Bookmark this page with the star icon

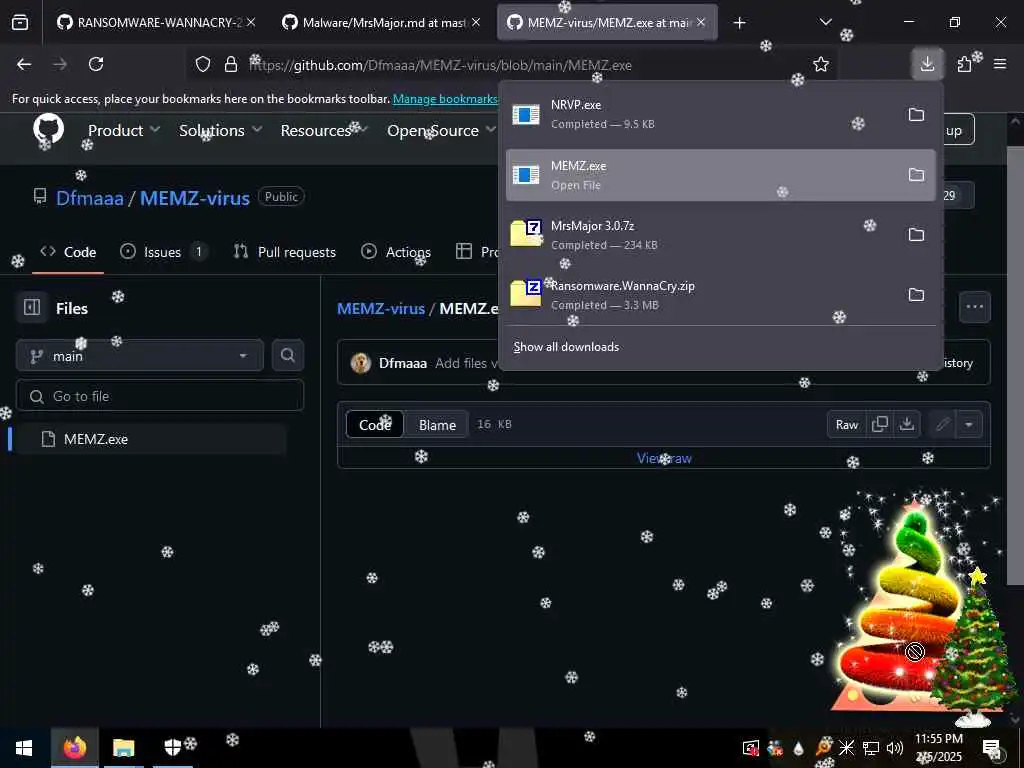821,64
